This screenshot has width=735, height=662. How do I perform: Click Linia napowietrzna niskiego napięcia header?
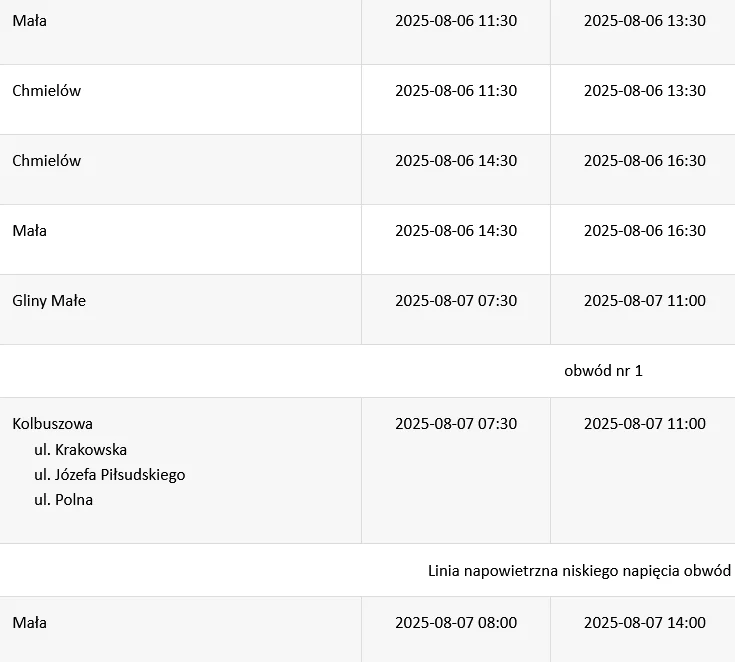(x=581, y=571)
